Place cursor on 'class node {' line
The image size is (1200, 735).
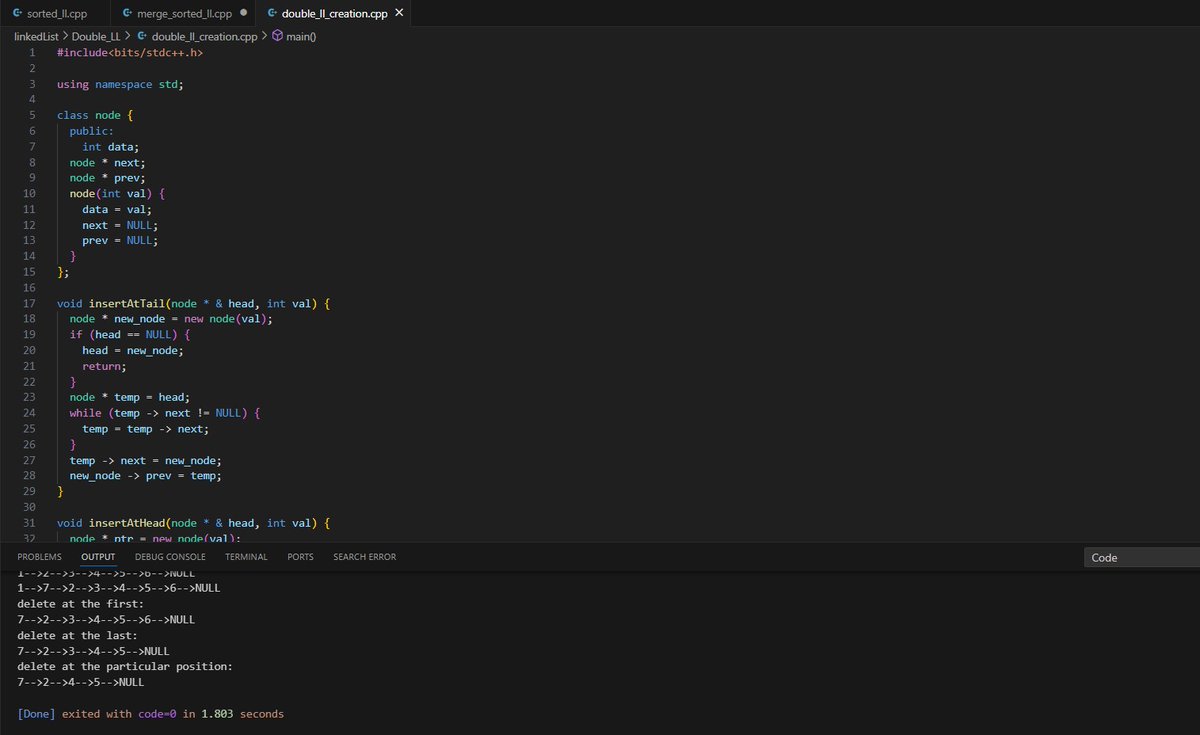point(95,115)
